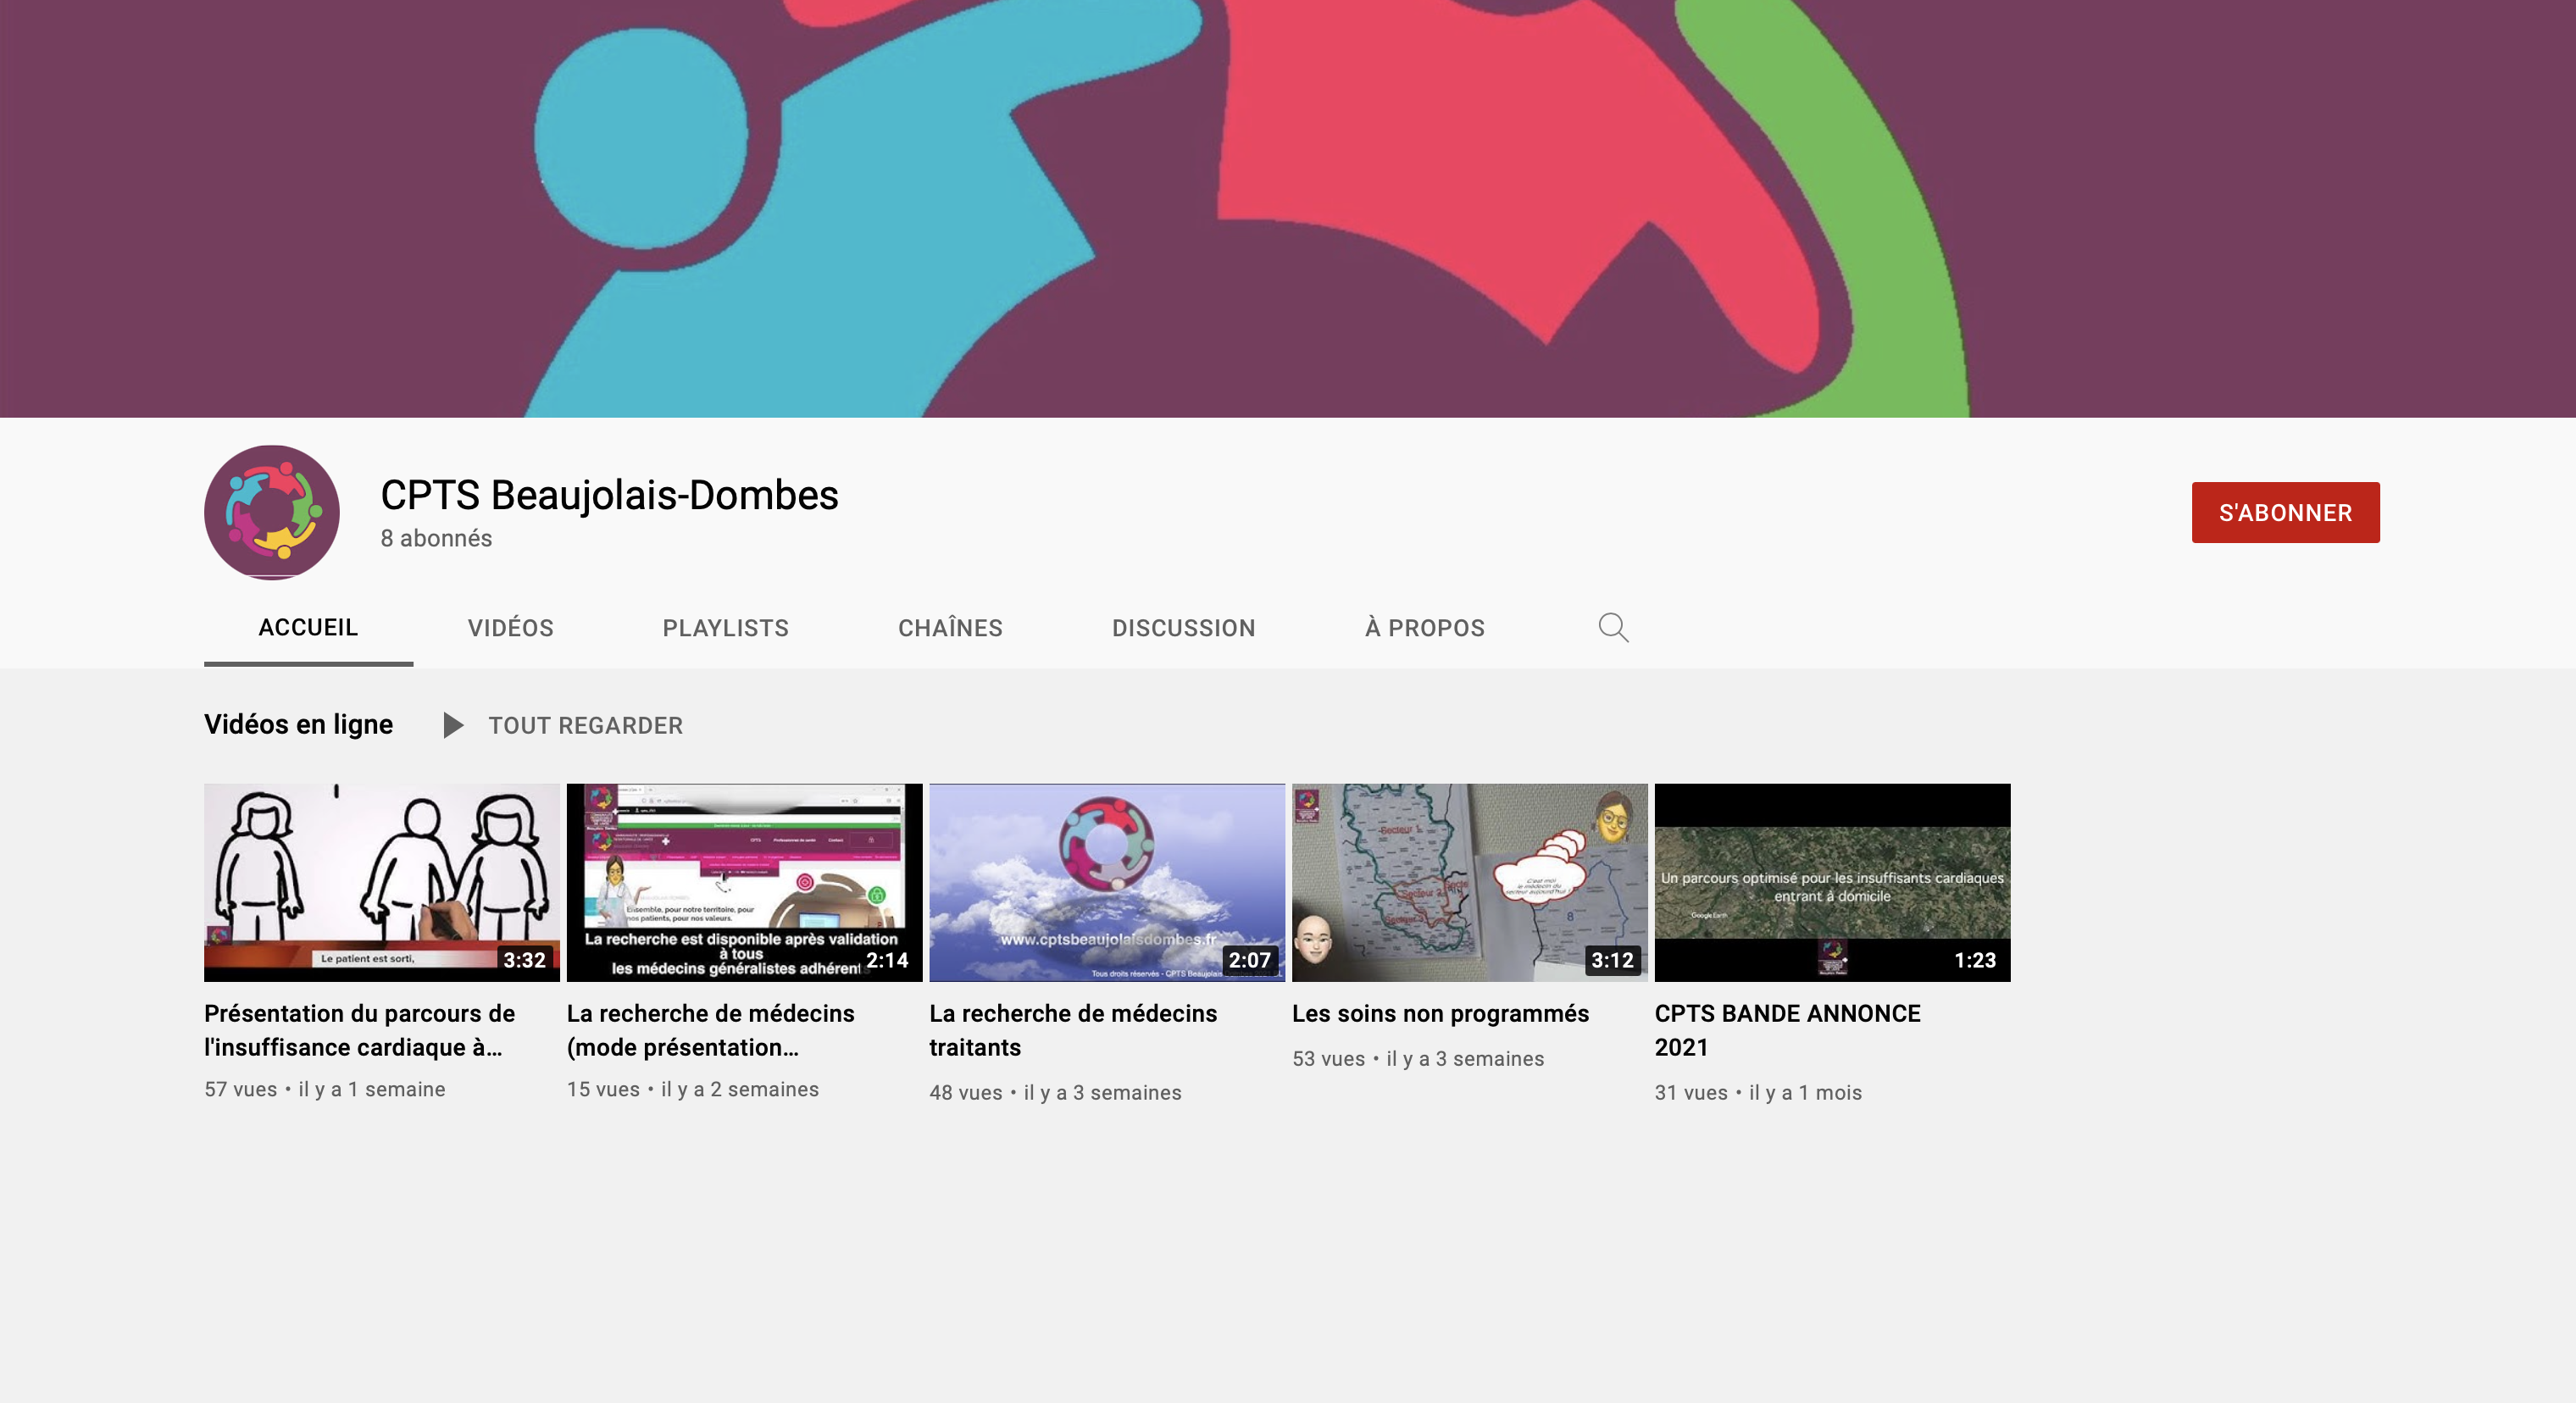This screenshot has width=2576, height=1403.
Task: Click the play triangle beside Tout regarder
Action: [x=453, y=725]
